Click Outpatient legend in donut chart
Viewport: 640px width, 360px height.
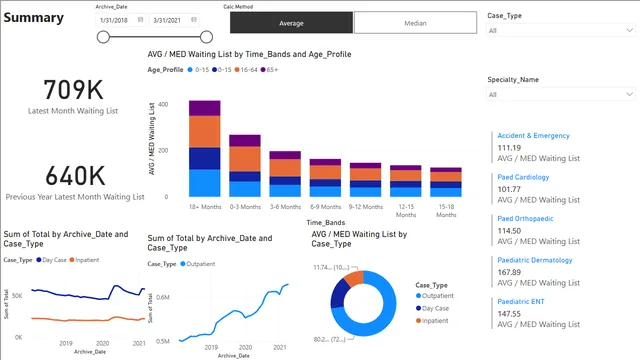point(435,296)
